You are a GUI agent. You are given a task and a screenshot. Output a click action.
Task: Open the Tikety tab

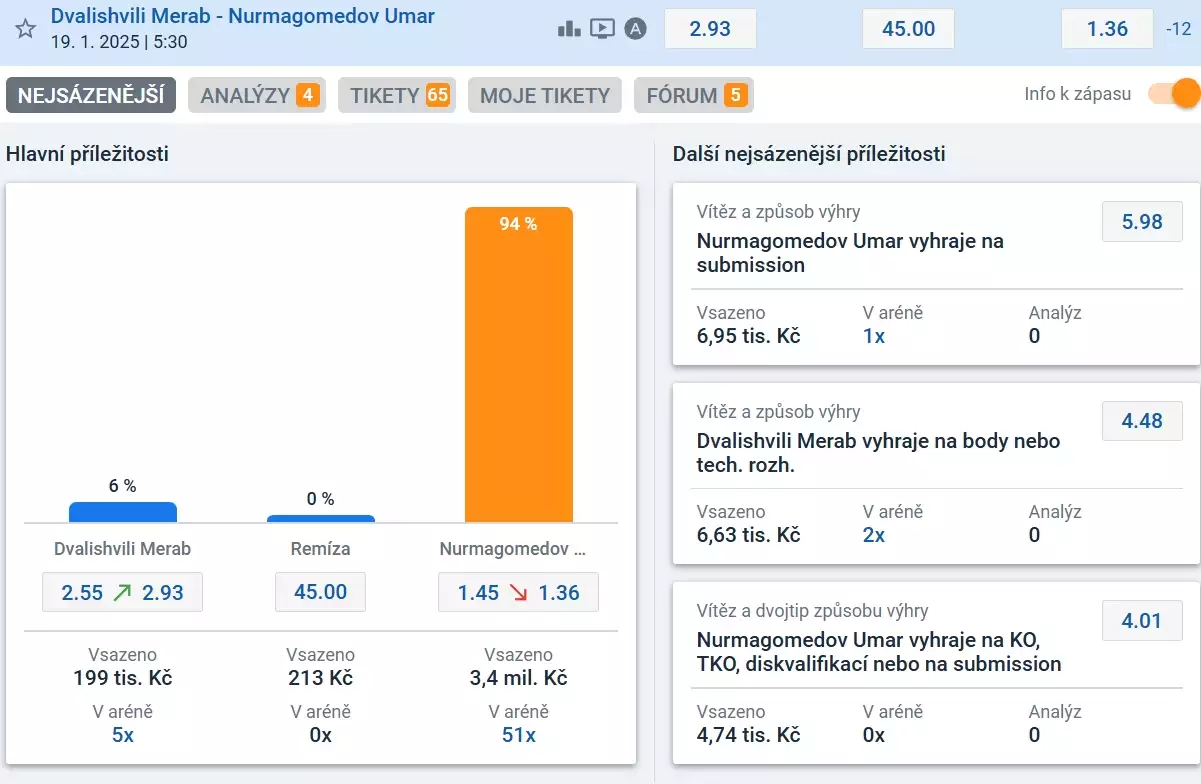click(x=399, y=96)
